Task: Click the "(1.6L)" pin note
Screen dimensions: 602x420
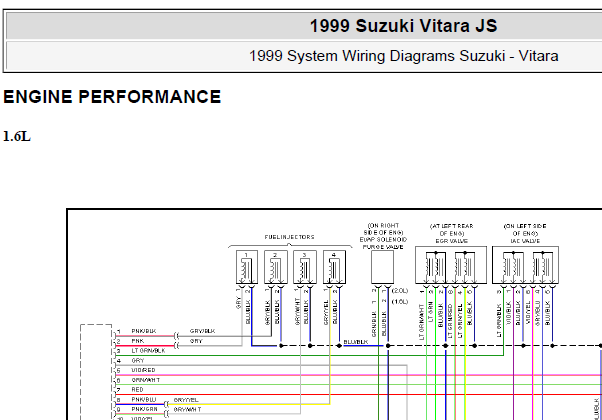Action: [400, 302]
